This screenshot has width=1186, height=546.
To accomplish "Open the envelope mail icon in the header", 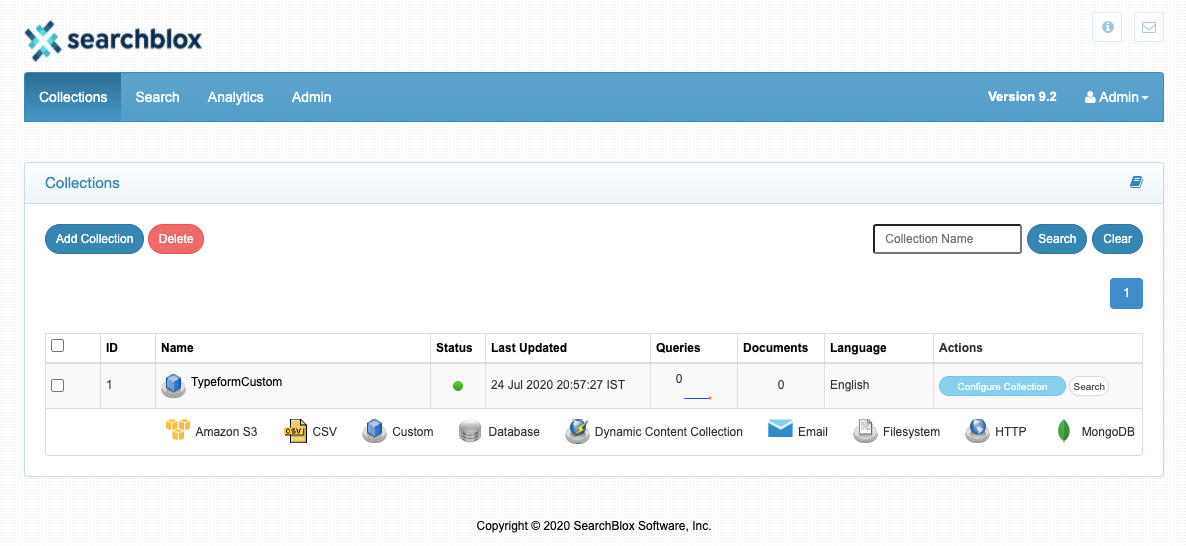I will pos(1149,27).
